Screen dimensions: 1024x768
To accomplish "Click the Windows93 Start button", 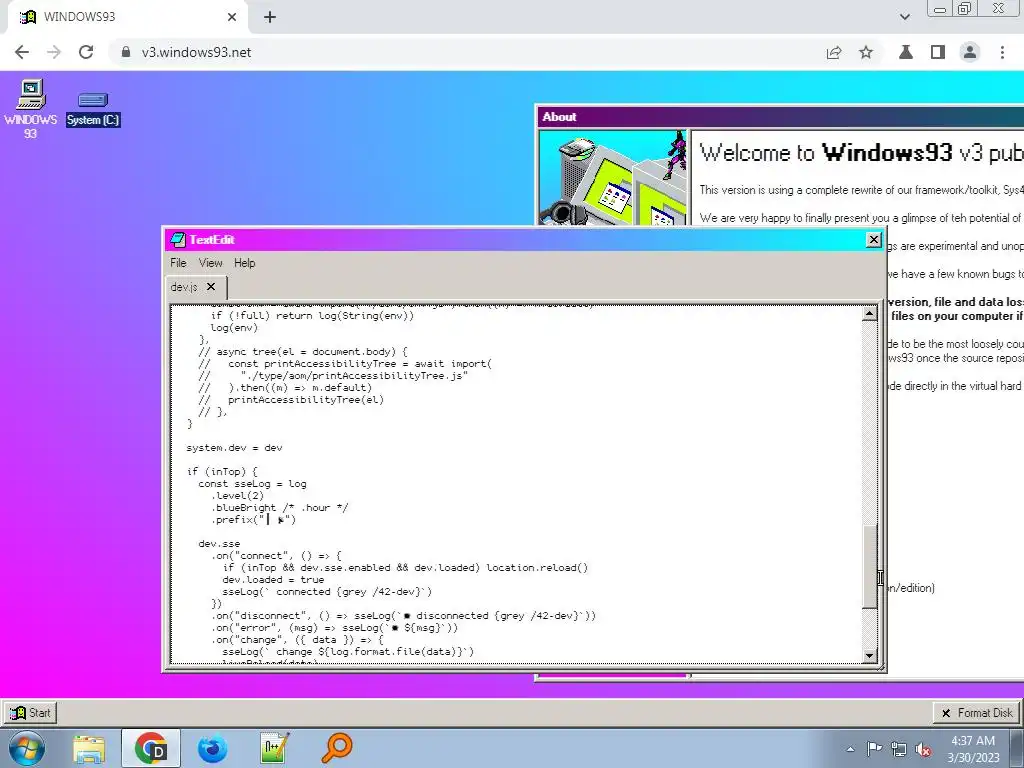I will click(x=30, y=712).
